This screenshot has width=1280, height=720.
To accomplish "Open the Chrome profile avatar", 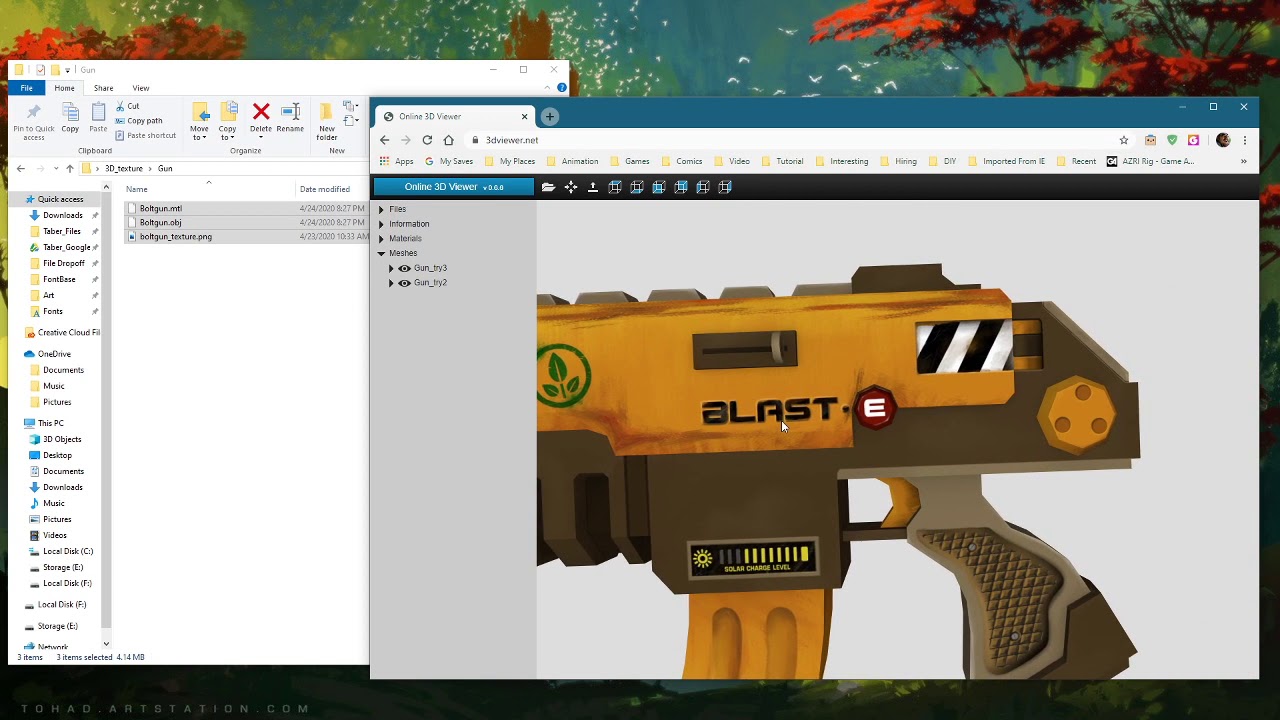I will pyautogui.click(x=1223, y=140).
